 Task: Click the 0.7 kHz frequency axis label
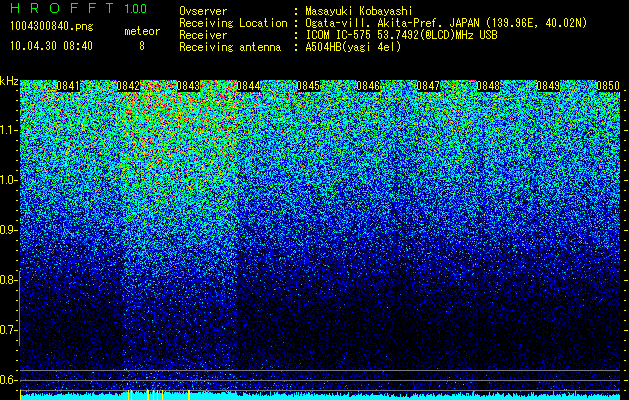pyautogui.click(x=9, y=330)
